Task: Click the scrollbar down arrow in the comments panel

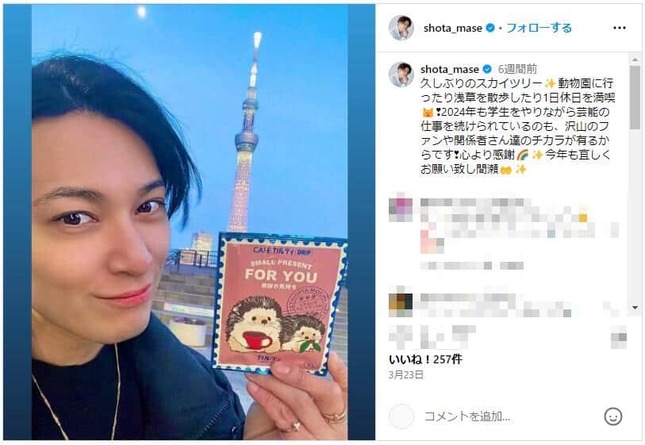Action: [x=635, y=308]
